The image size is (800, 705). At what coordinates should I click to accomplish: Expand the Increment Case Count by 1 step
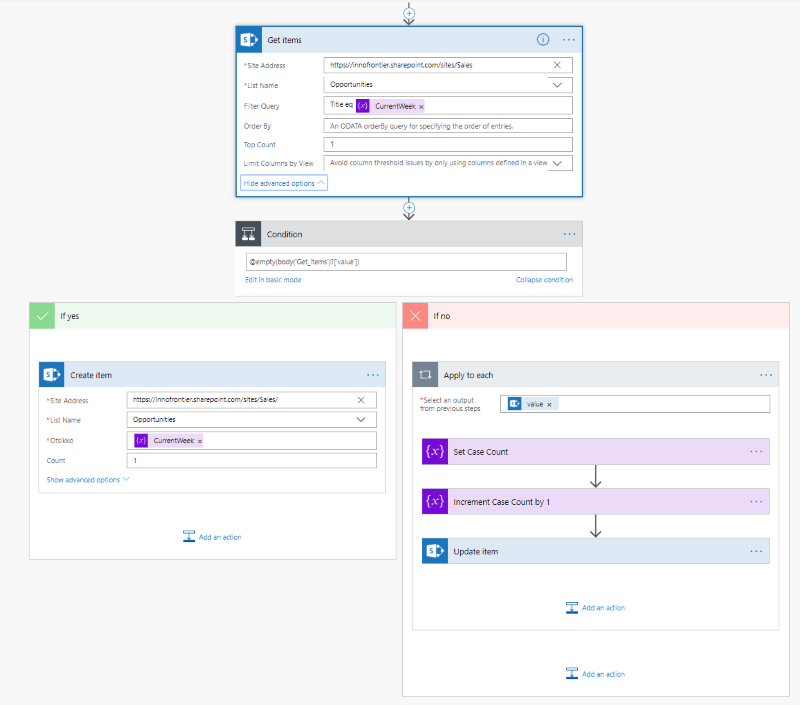[x=595, y=502]
